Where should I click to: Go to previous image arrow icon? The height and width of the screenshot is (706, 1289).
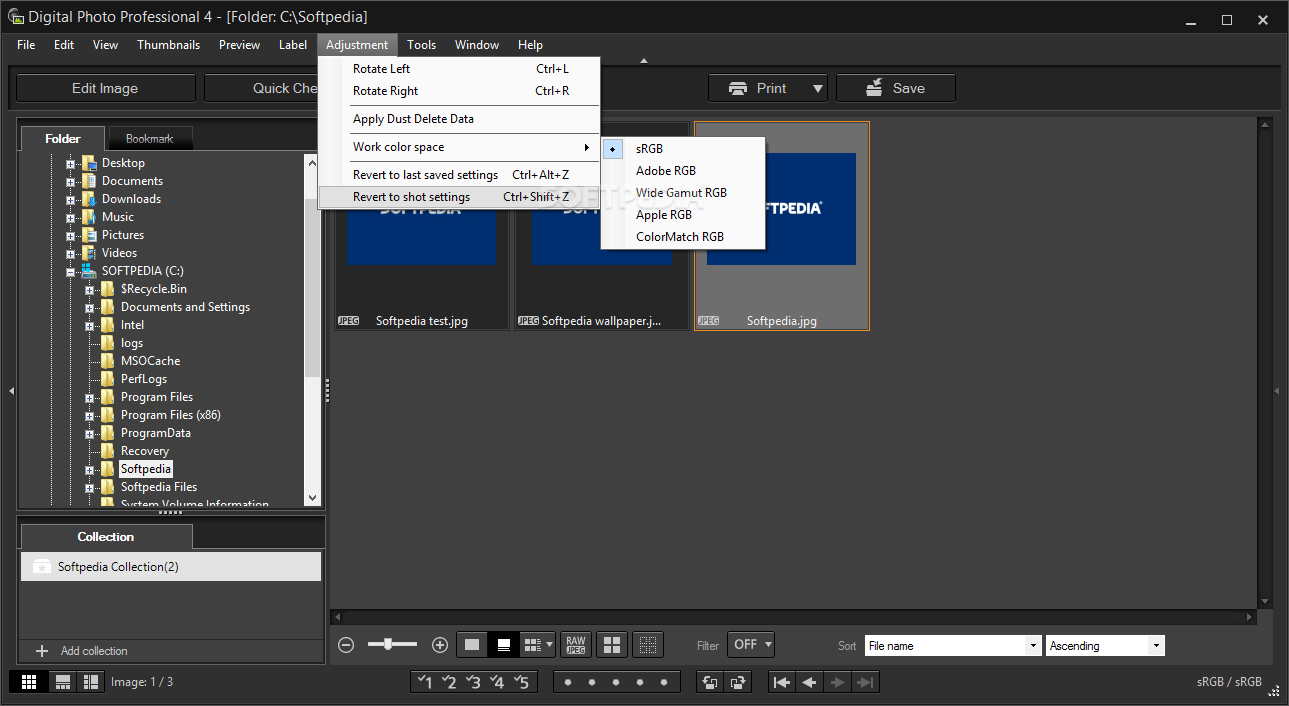[810, 682]
